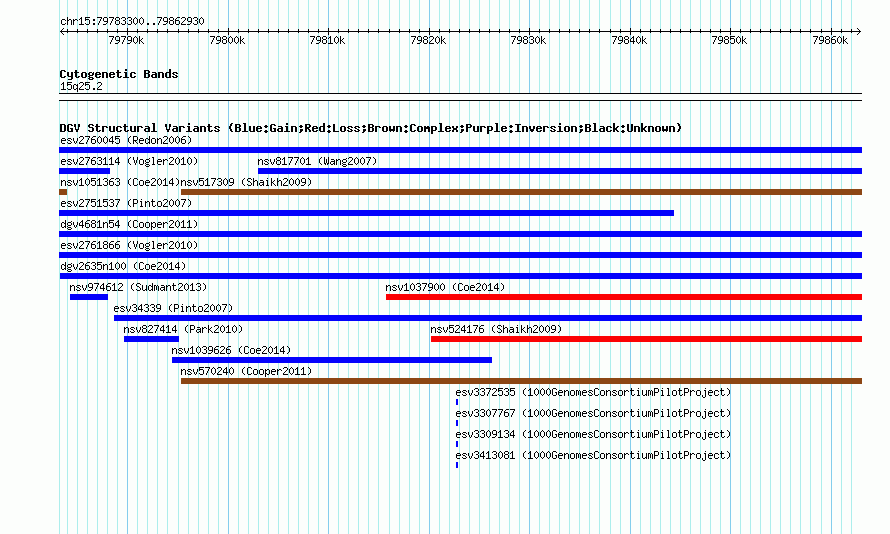Click the DGV Structural Variants track title
This screenshot has height=534, width=890.
(371, 128)
